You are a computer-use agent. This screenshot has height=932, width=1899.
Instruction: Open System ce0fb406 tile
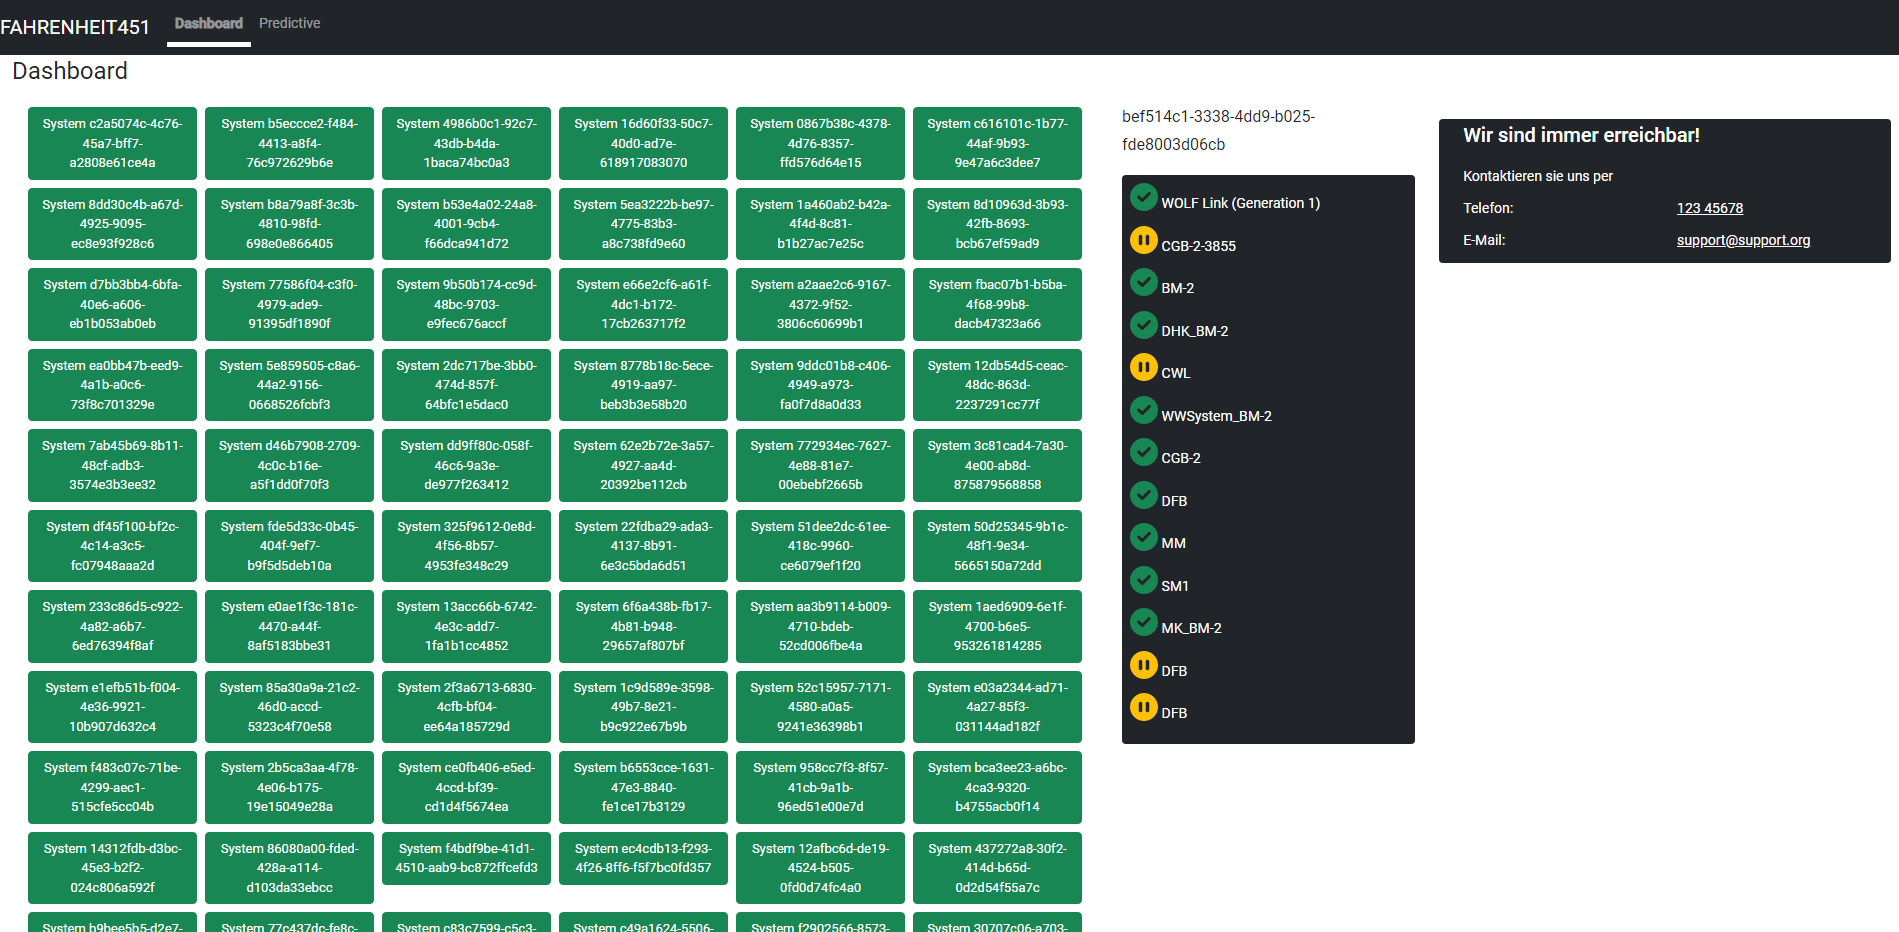(466, 787)
